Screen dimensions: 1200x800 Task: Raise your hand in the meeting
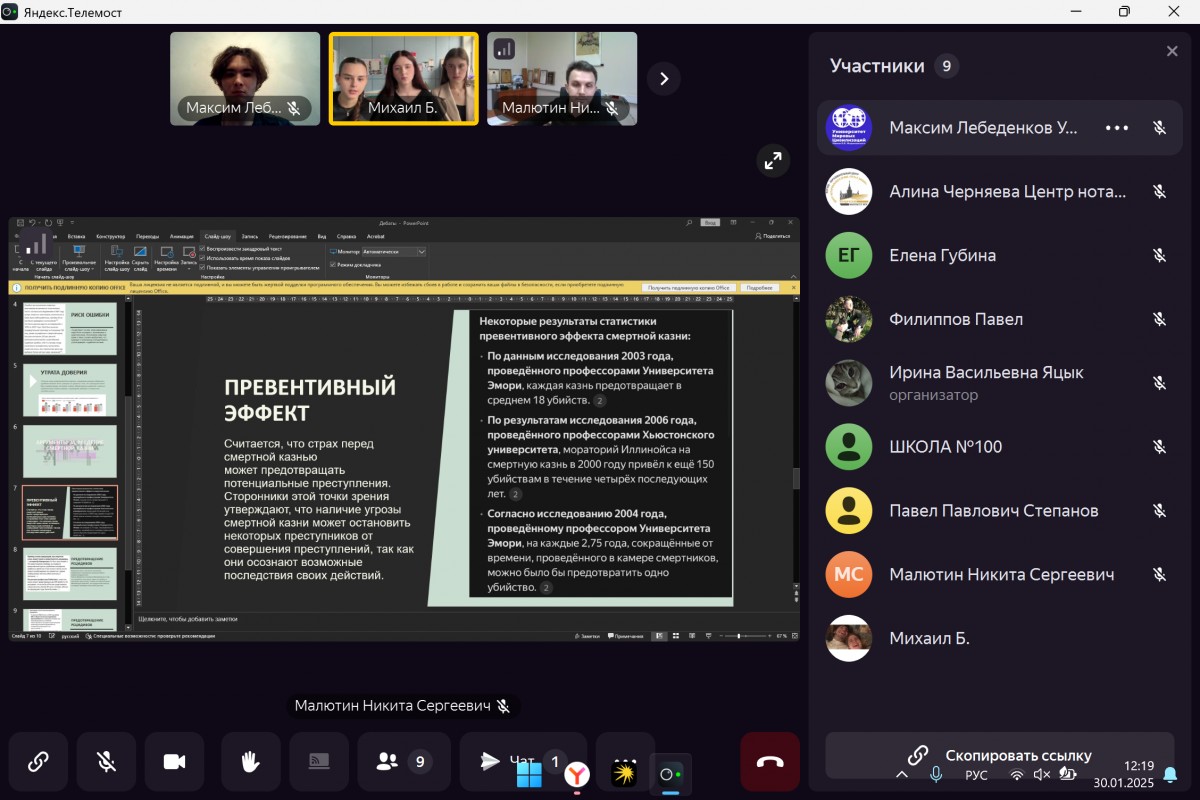coord(250,762)
